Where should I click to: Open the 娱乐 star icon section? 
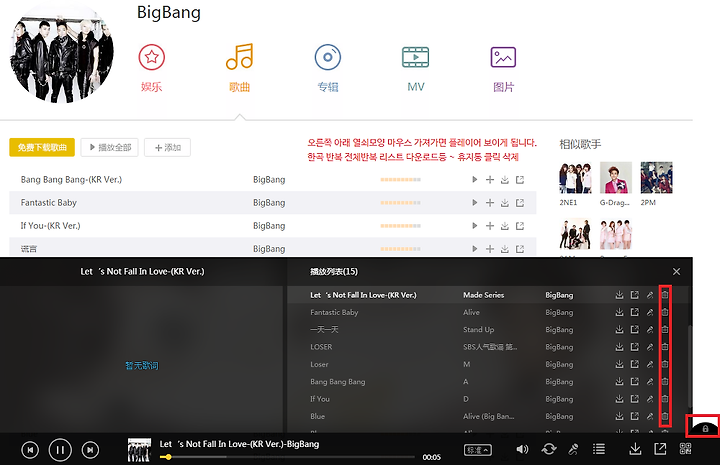point(152,68)
